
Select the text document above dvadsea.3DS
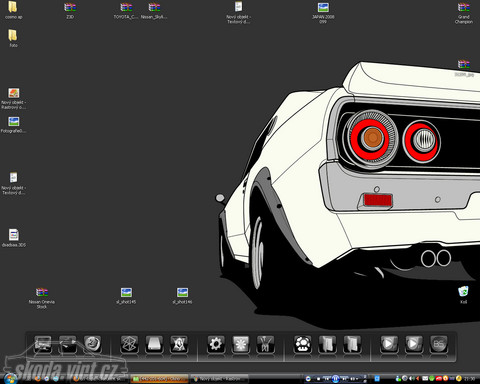(13, 183)
